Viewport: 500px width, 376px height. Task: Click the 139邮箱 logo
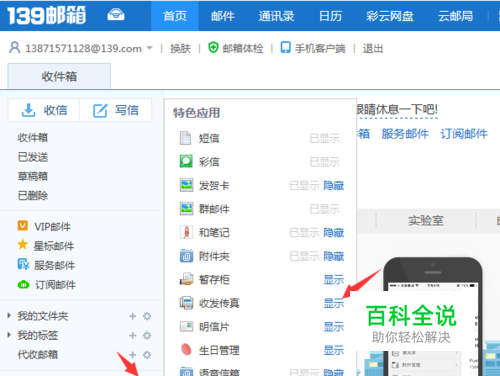[47, 15]
